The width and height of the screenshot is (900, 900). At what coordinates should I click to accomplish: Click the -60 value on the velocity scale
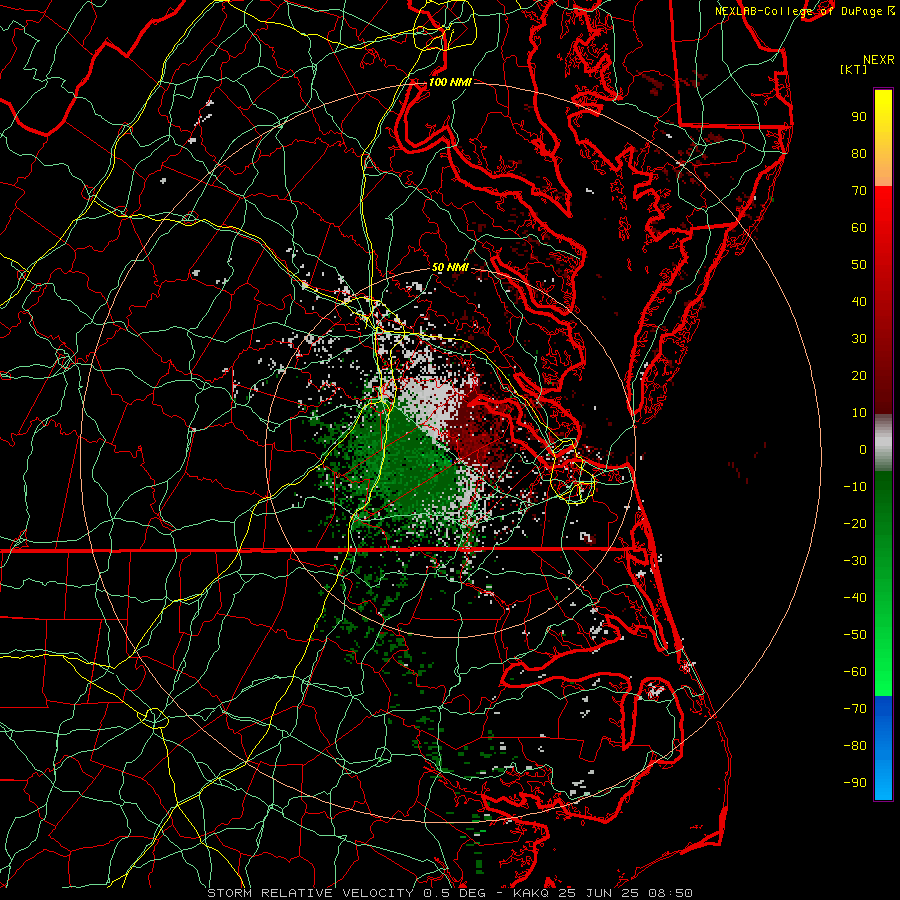coord(855,672)
